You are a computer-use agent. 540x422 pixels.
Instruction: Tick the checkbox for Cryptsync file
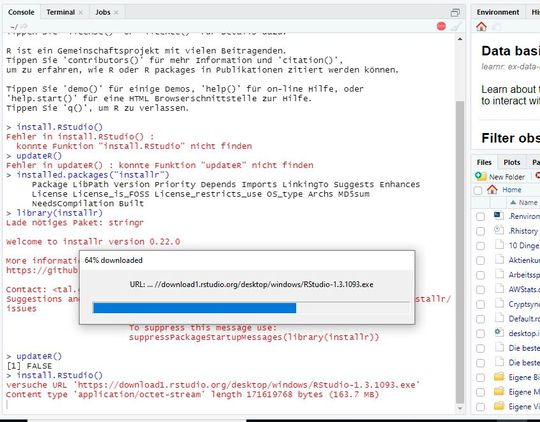[480, 304]
